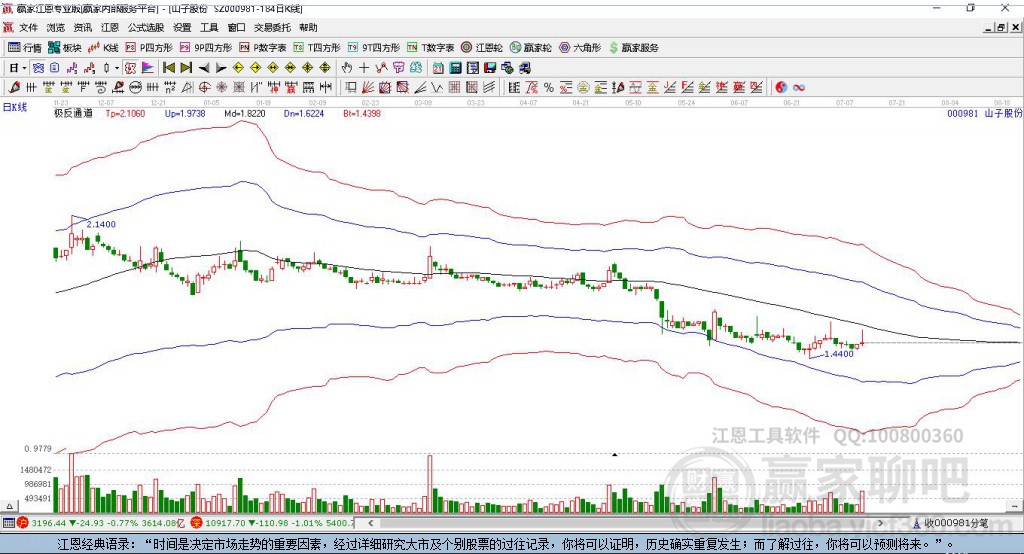
Task: Select the red fan lines tool
Action: click(368, 88)
